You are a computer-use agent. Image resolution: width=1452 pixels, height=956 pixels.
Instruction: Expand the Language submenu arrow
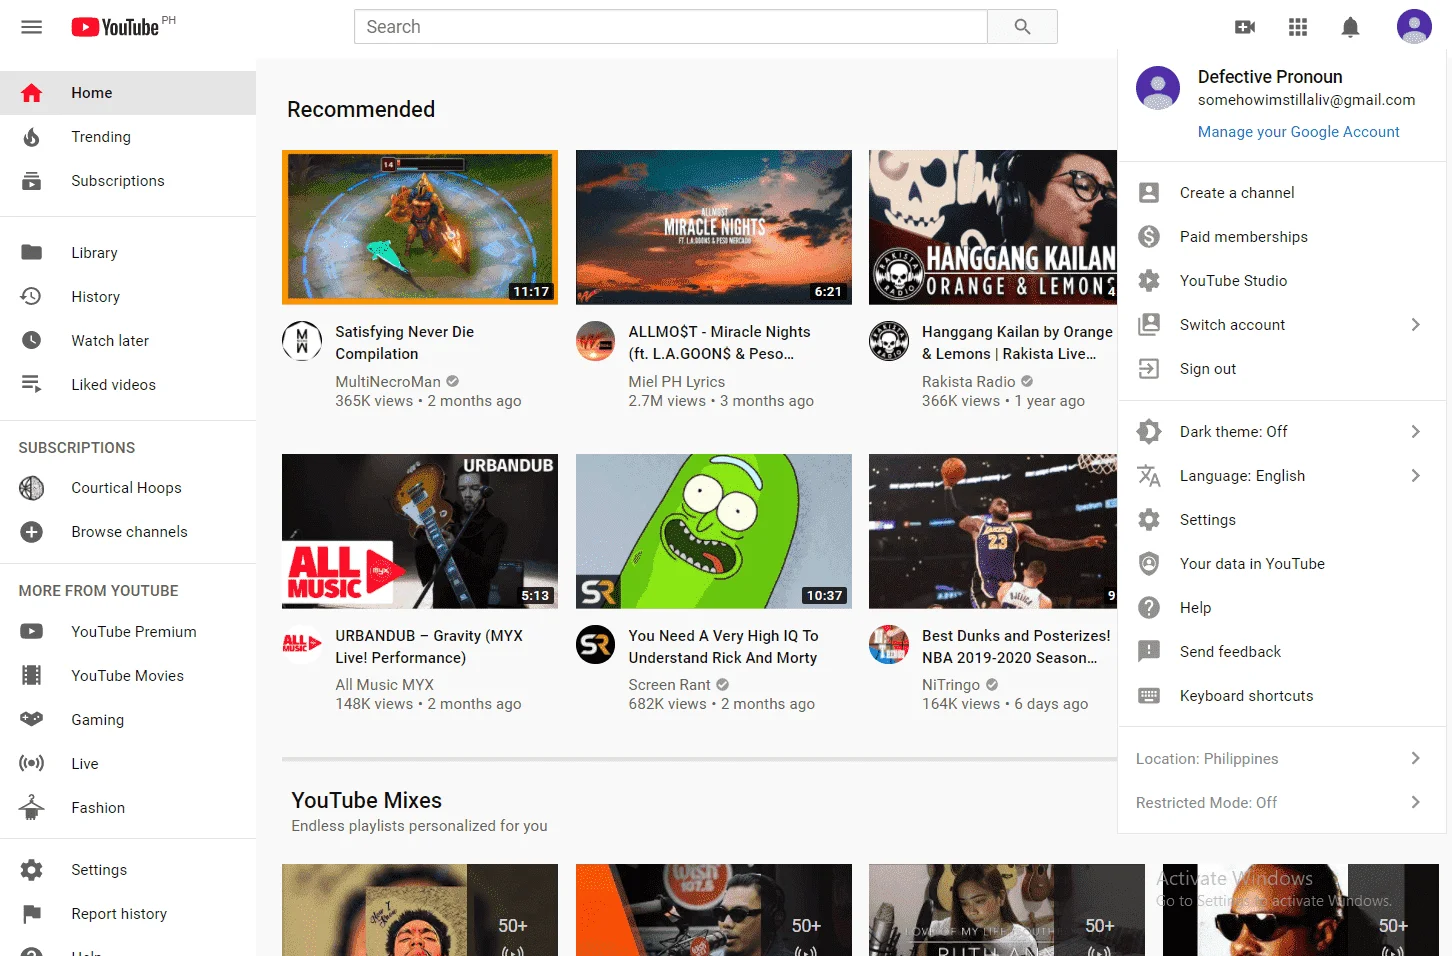pyautogui.click(x=1415, y=476)
